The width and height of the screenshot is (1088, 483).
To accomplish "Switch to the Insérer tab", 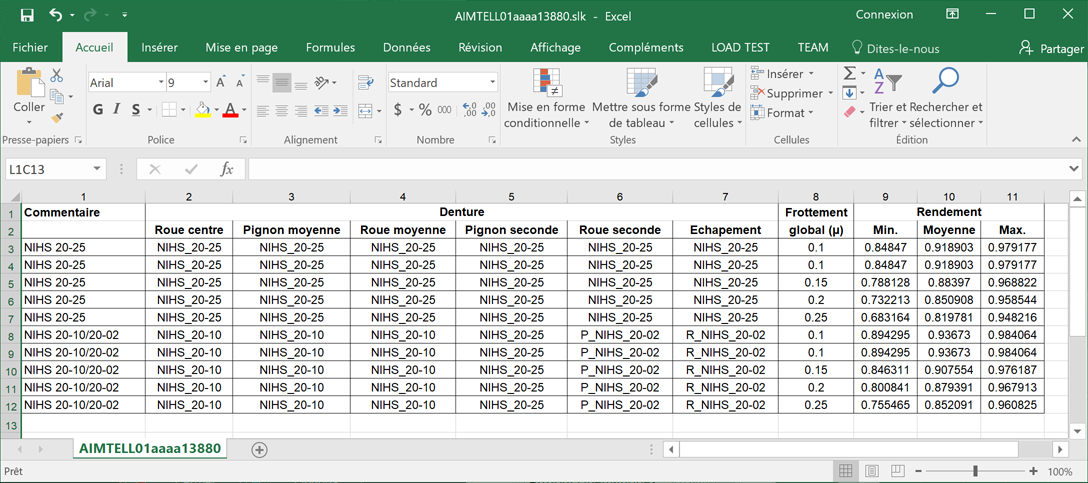I will coord(160,48).
